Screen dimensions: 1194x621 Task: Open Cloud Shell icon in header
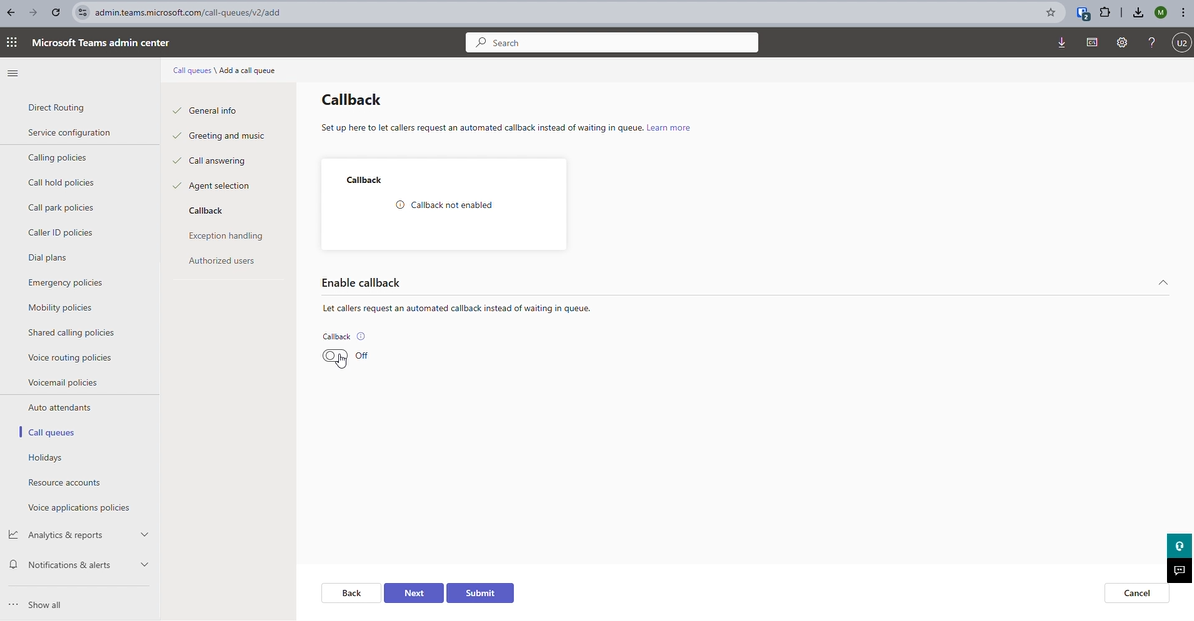pos(1092,43)
